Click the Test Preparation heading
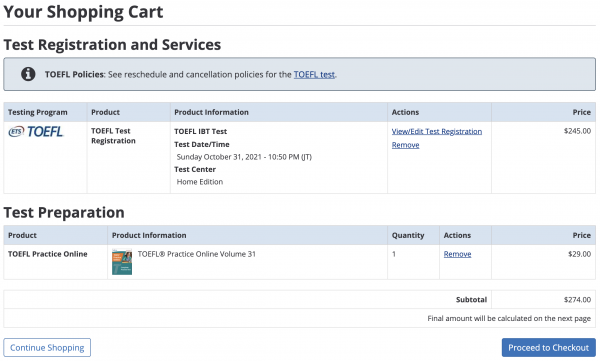Image resolution: width=600 pixels, height=361 pixels. 64,212
